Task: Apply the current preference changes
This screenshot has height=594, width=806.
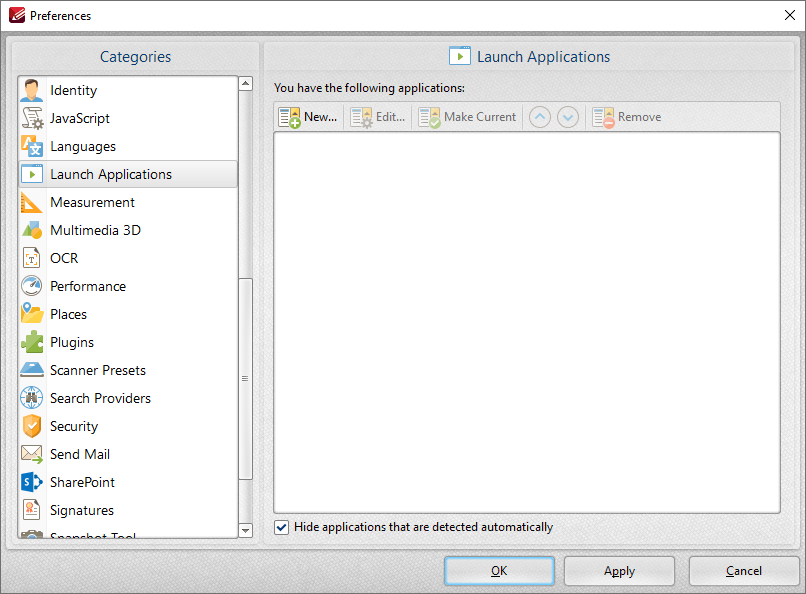Action: [619, 571]
